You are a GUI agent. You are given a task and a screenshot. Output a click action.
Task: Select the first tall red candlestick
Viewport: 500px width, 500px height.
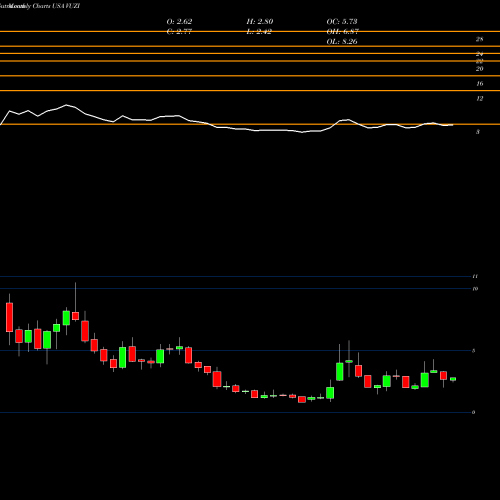pyautogui.click(x=9, y=317)
